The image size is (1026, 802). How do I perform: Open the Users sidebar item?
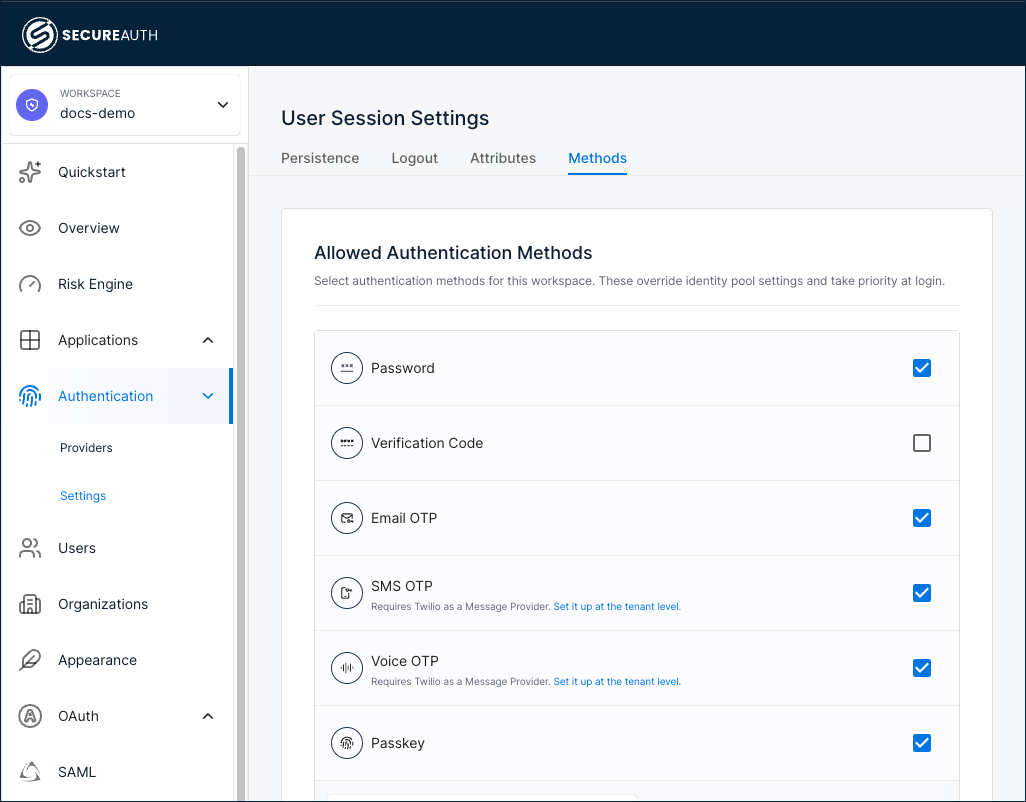(77, 548)
